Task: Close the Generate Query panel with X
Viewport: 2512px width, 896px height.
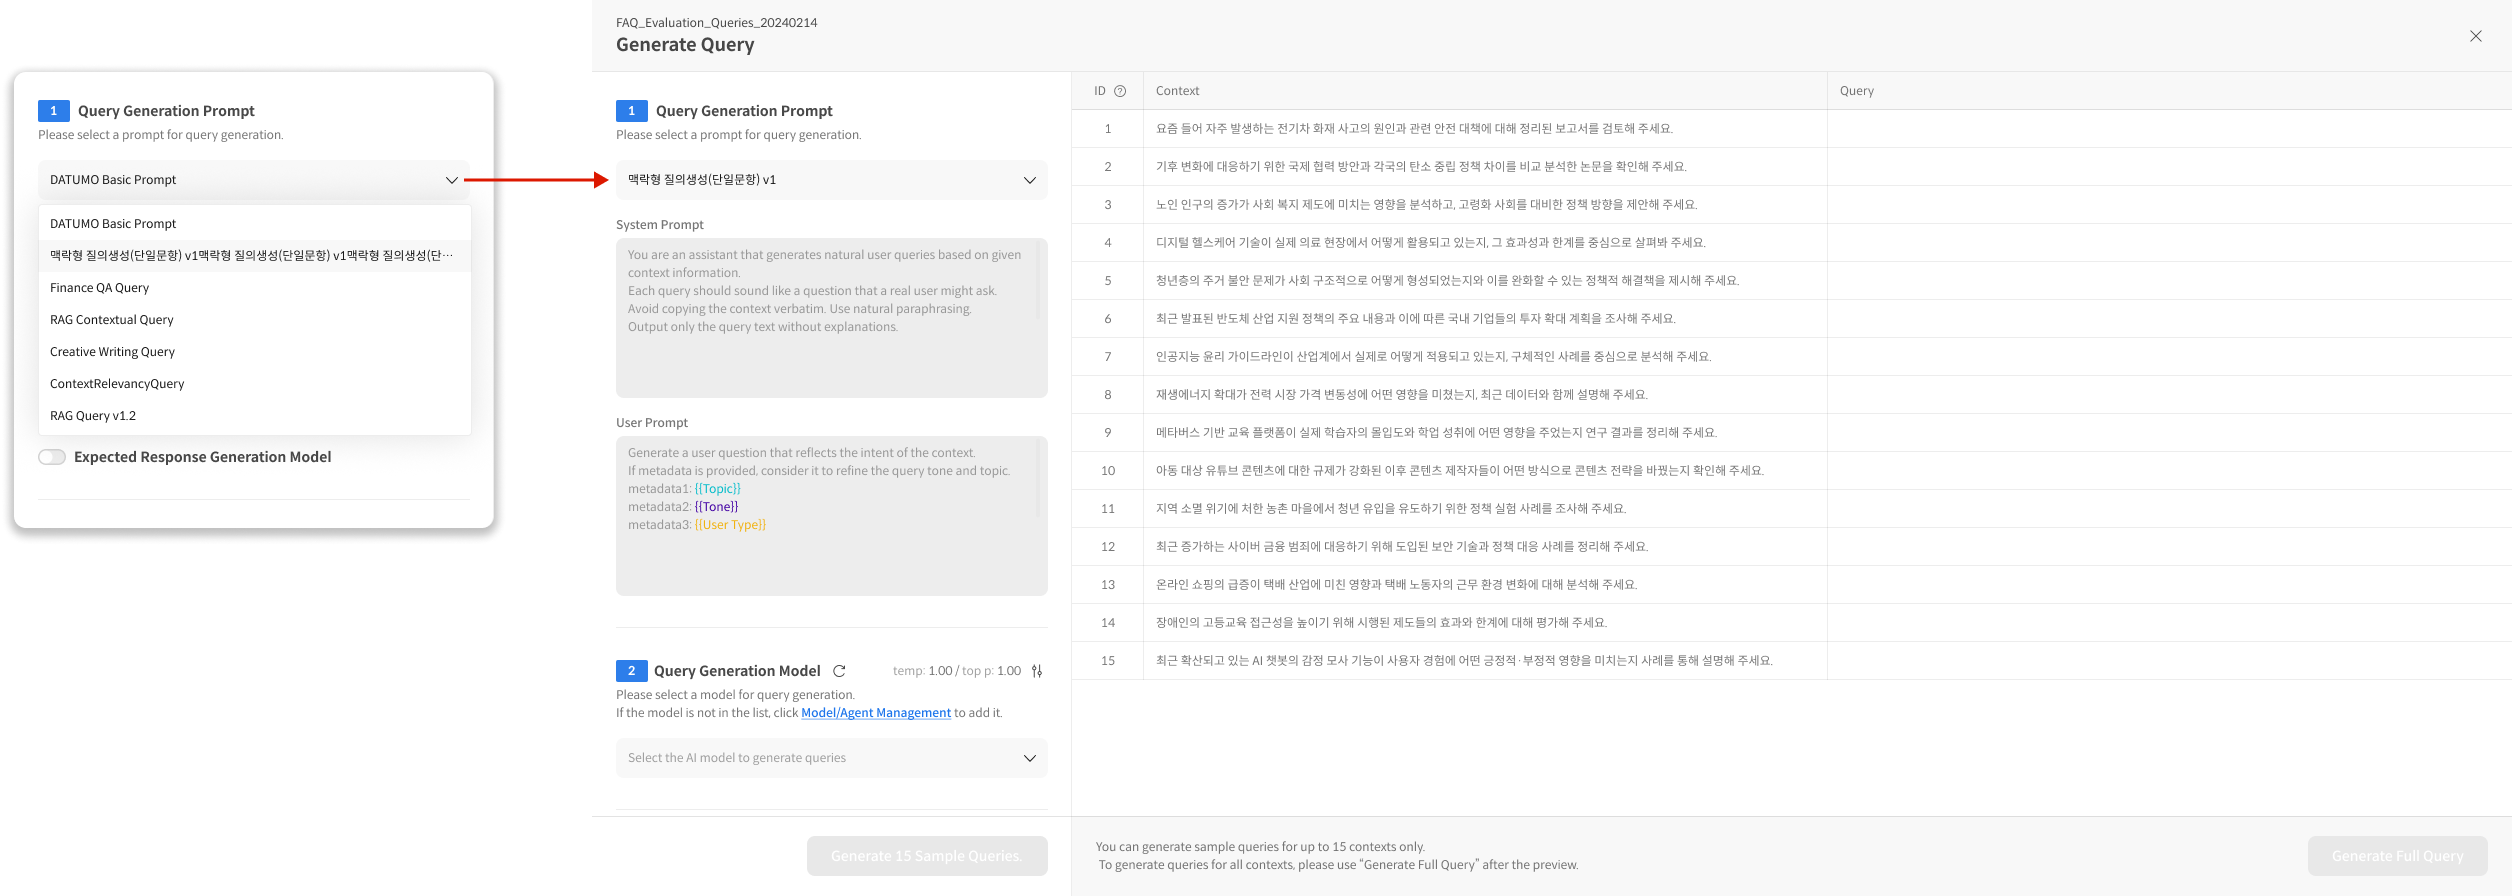Action: (2475, 36)
